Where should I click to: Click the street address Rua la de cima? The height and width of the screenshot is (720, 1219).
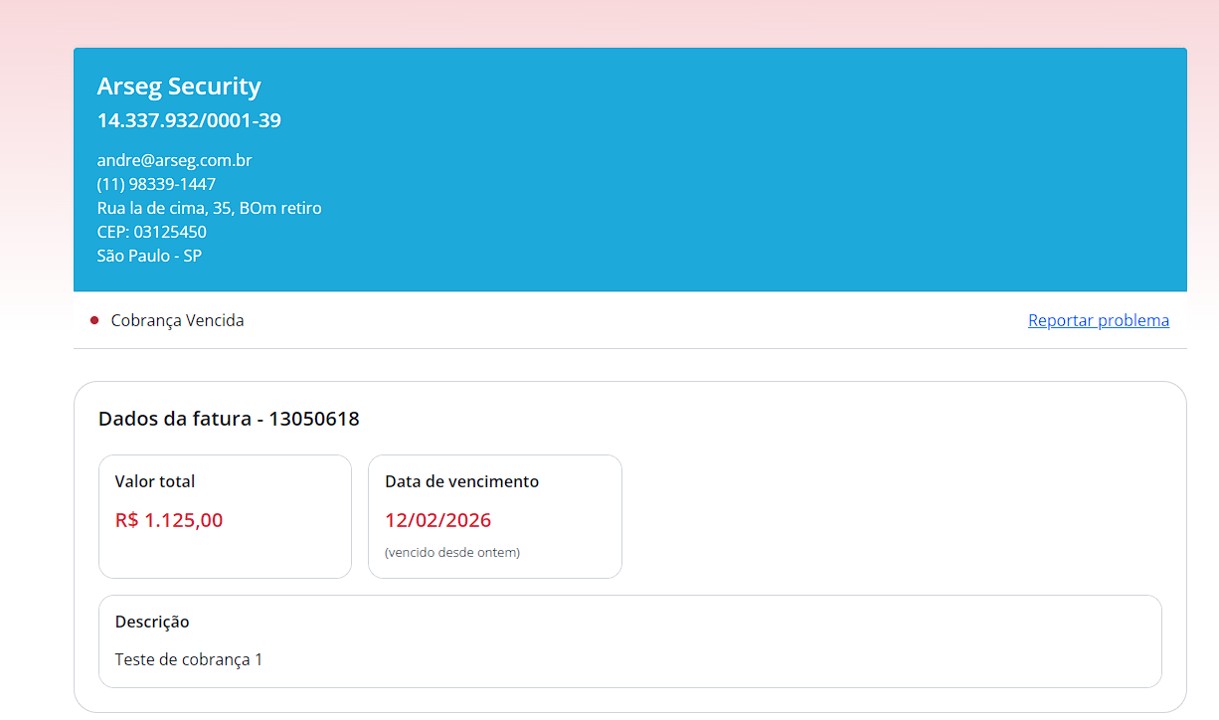[x=209, y=208]
